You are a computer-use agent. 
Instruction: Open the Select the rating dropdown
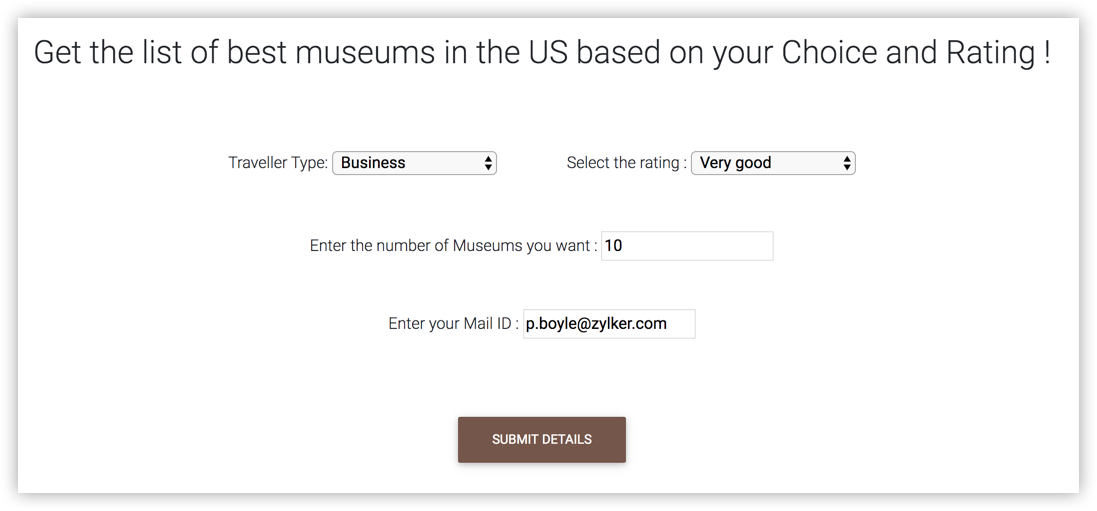772,163
